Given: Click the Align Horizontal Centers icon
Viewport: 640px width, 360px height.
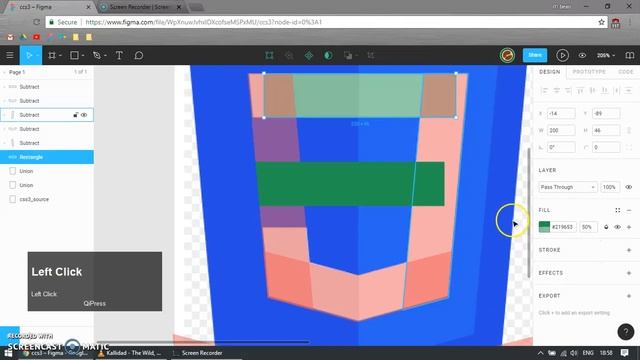Looking at the screenshot, I should [x=556, y=90].
